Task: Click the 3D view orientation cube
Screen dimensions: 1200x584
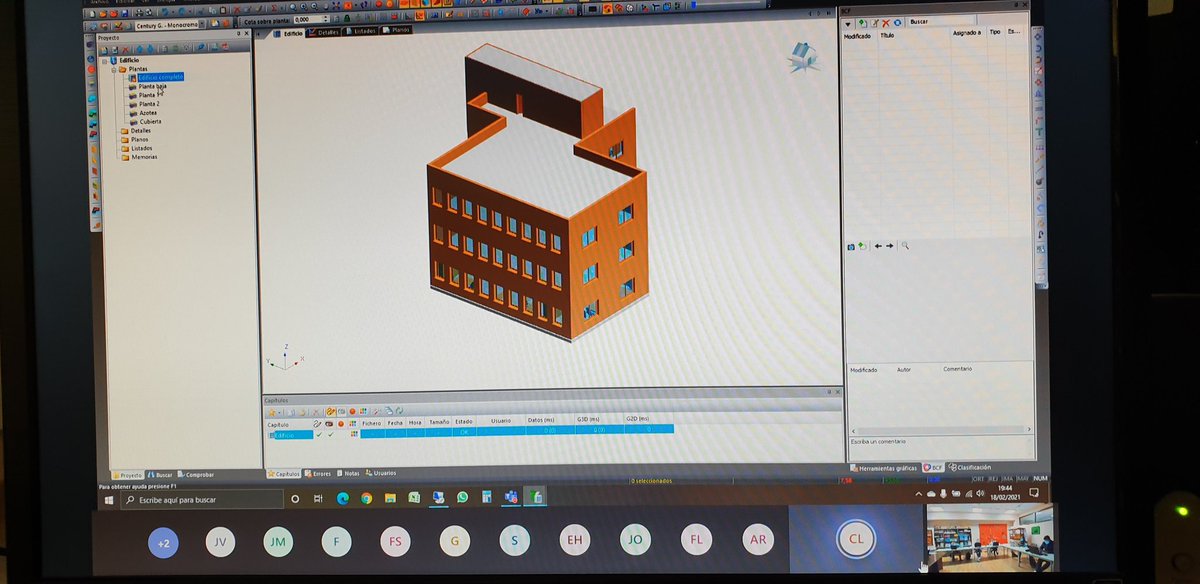Action: pyautogui.click(x=802, y=57)
